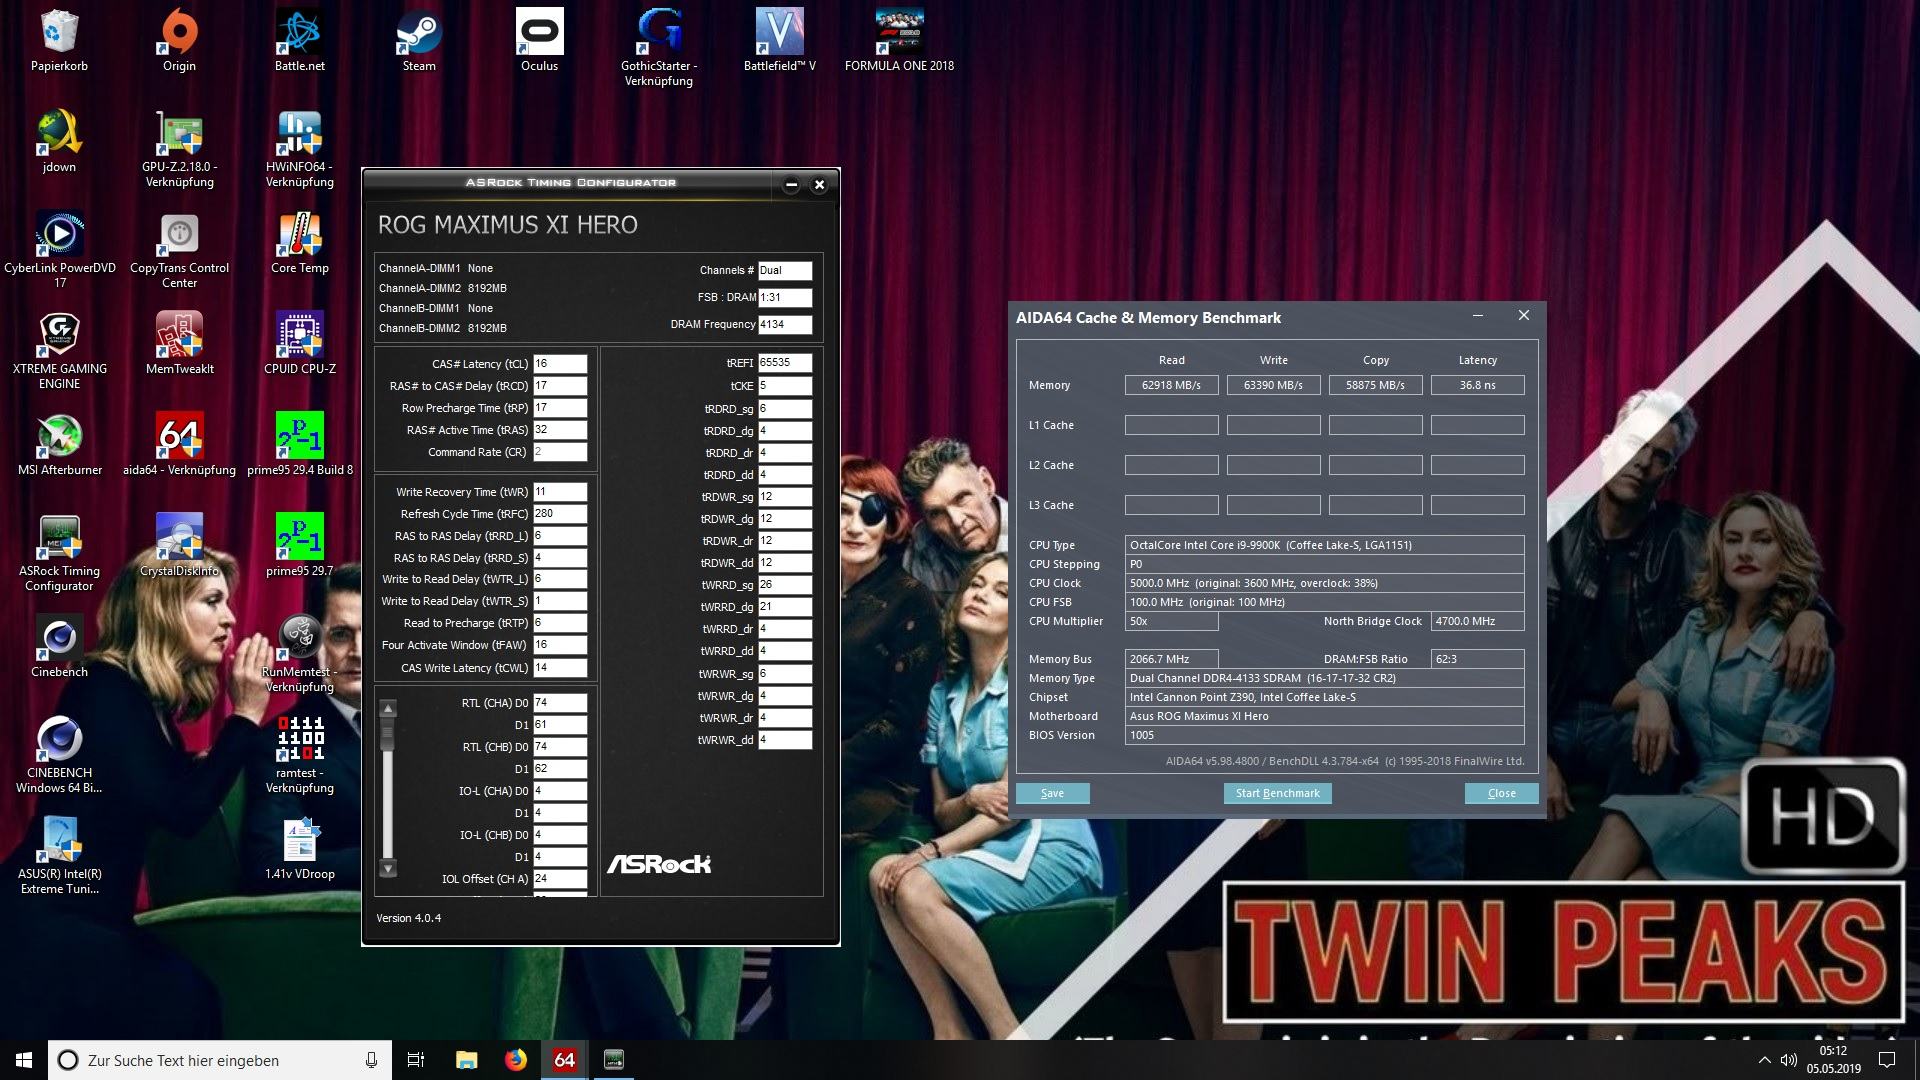Launch the GPU-Z 2.18.0 shortcut

(x=179, y=149)
